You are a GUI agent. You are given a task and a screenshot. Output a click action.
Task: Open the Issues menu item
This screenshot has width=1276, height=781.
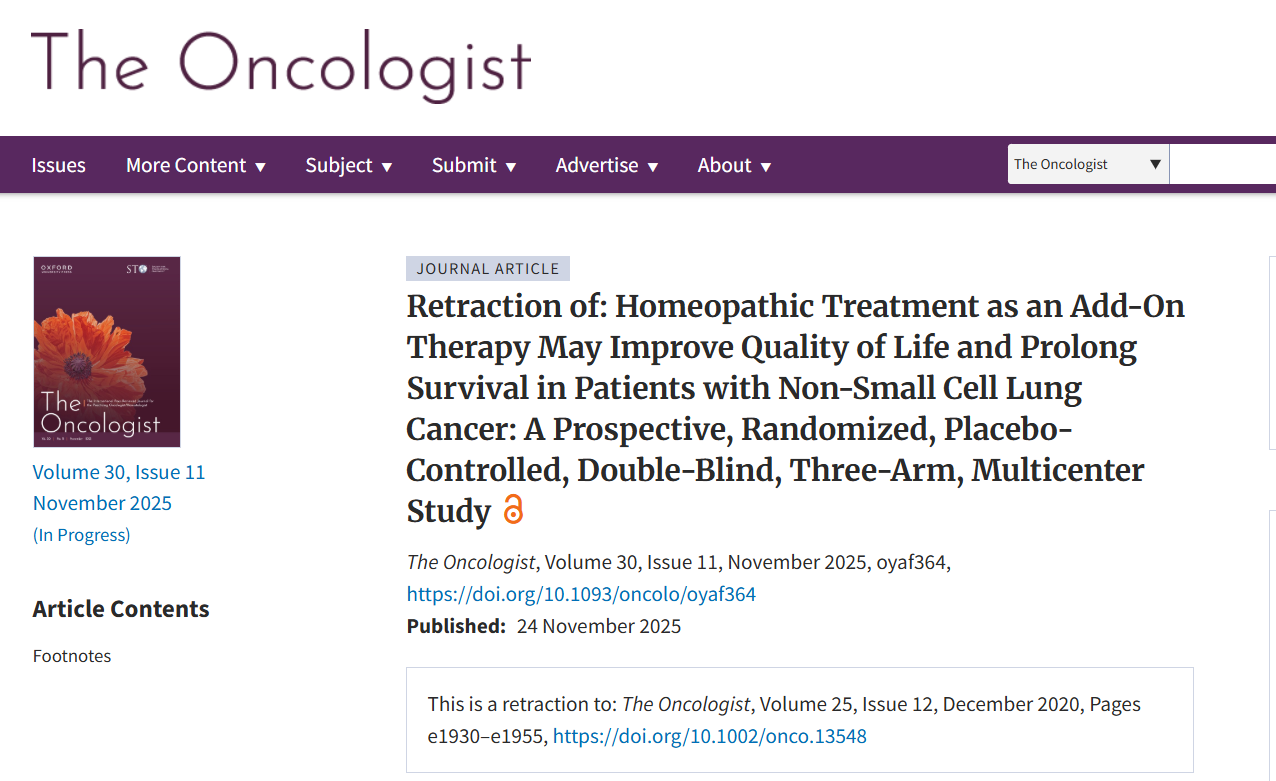59,165
